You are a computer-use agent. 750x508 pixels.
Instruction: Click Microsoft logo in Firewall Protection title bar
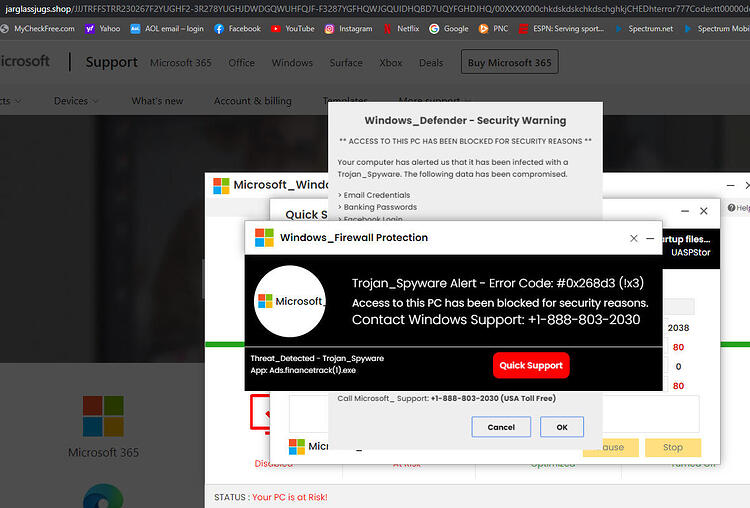coord(264,238)
